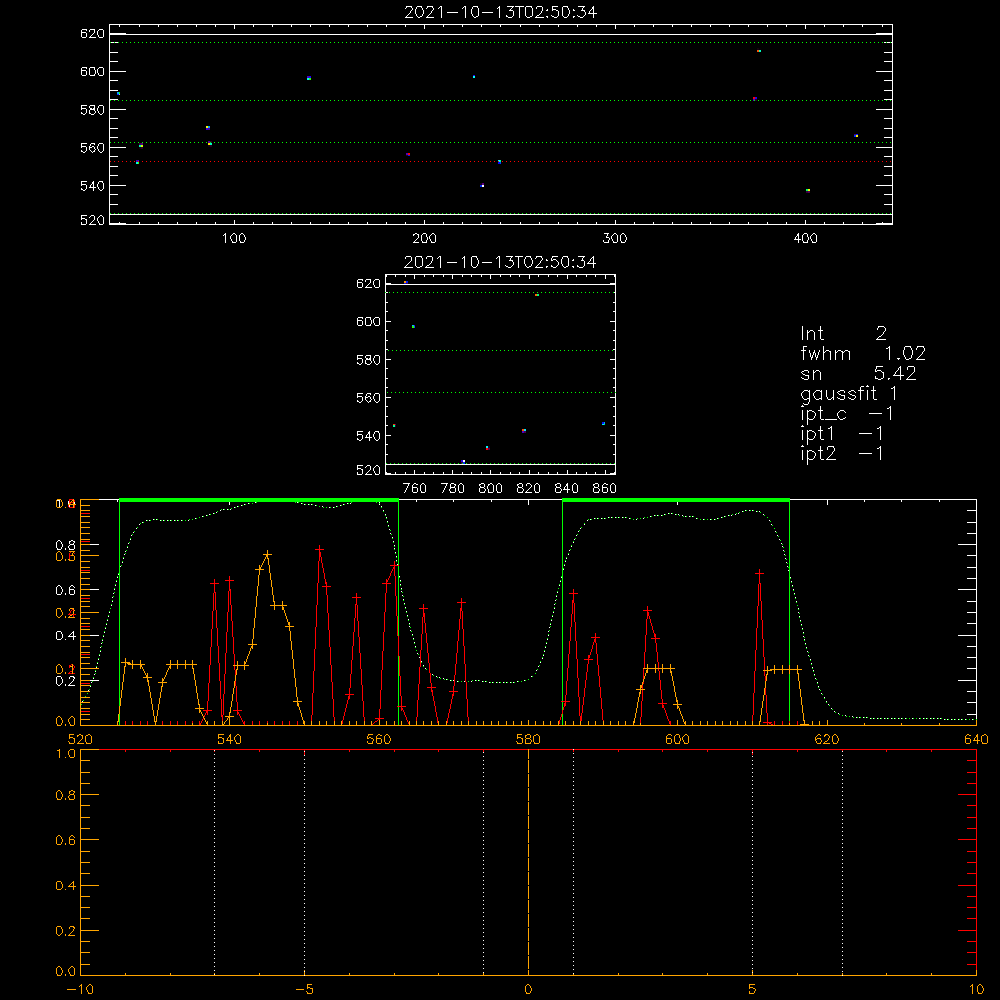
Task: Click y-axis label 1.0 on bottom plot
Action: click(x=65, y=754)
